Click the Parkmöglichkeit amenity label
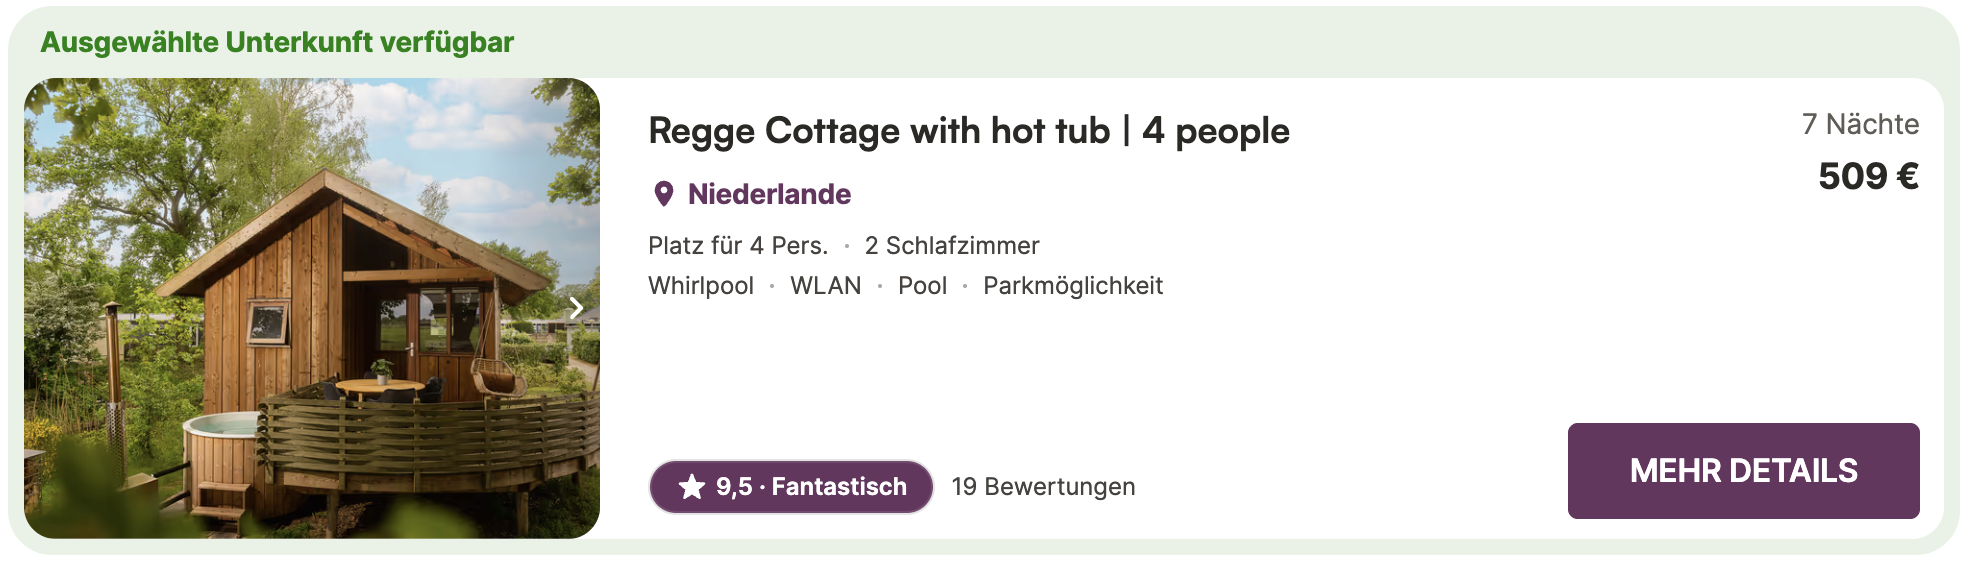 pos(1072,286)
